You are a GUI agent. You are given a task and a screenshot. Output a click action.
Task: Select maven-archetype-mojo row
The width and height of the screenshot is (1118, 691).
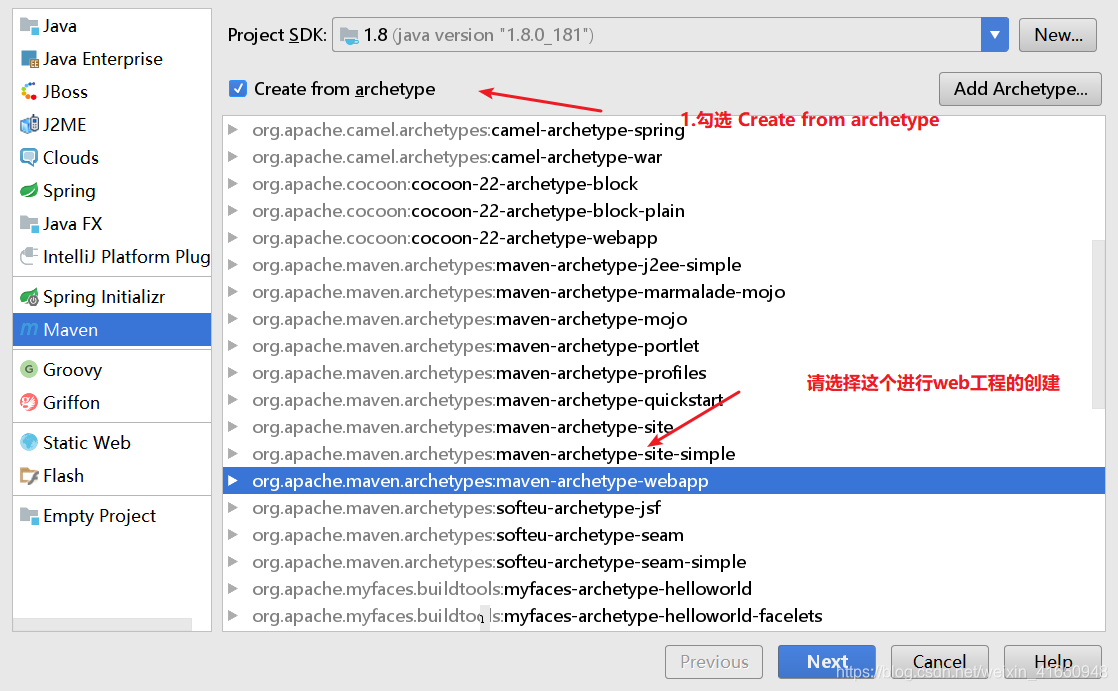(664, 319)
